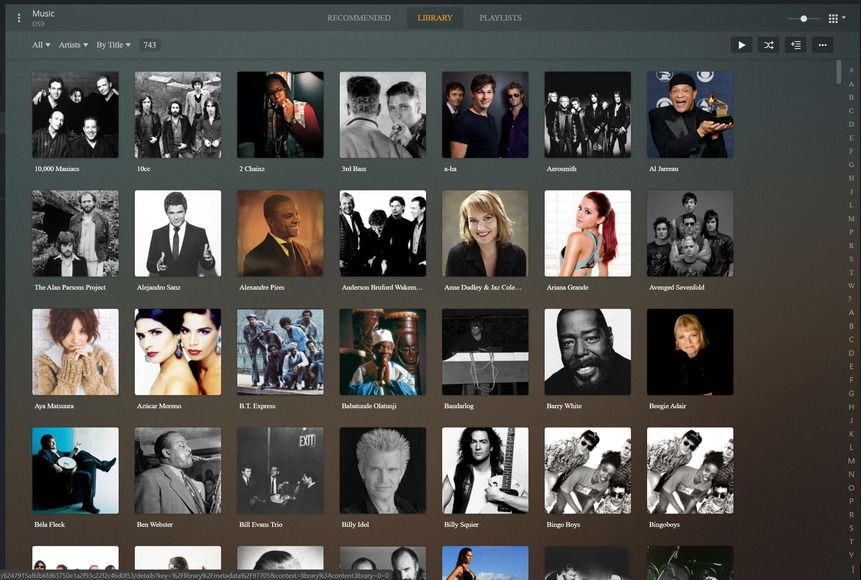861x580 pixels.
Task: Open the 10,000 Maniacs artist poster
Action: (75, 115)
